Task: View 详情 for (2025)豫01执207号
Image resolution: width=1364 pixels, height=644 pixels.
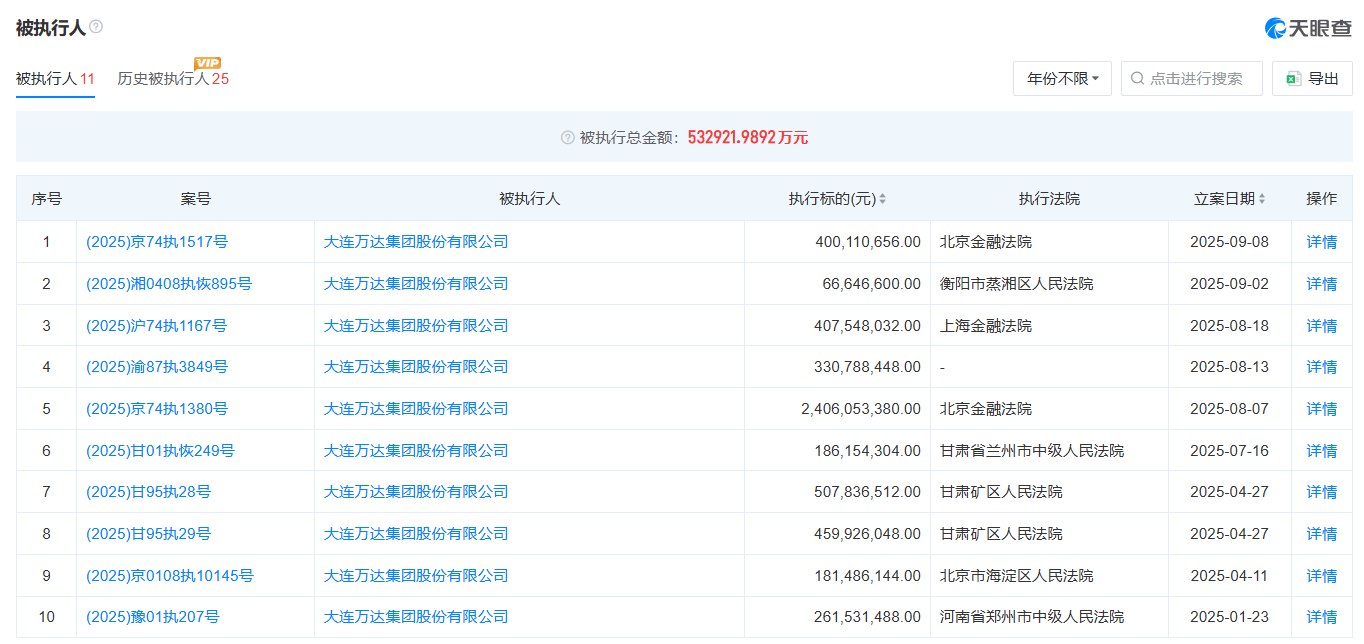Action: (x=1321, y=617)
